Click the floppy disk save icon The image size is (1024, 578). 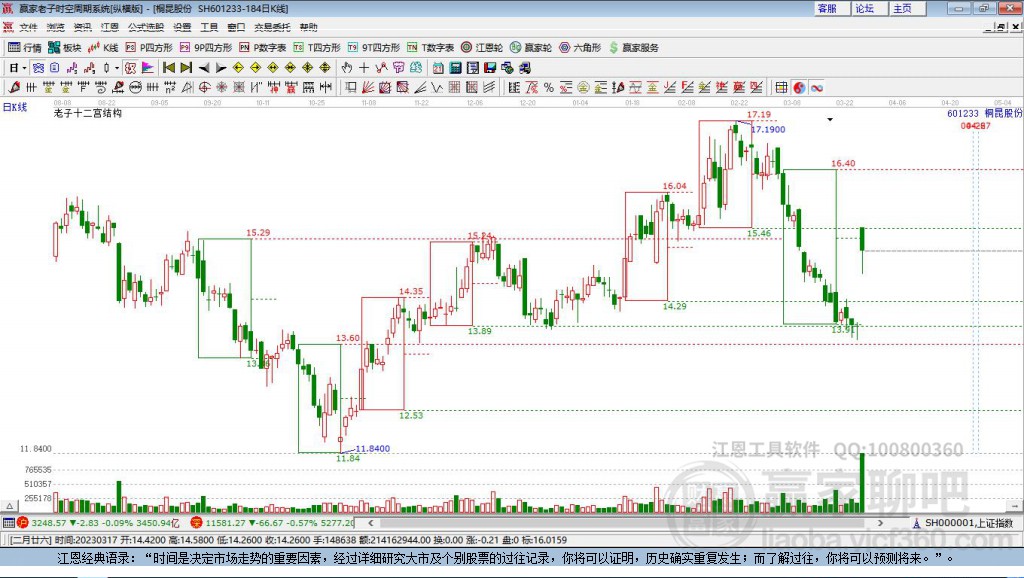tap(490, 68)
